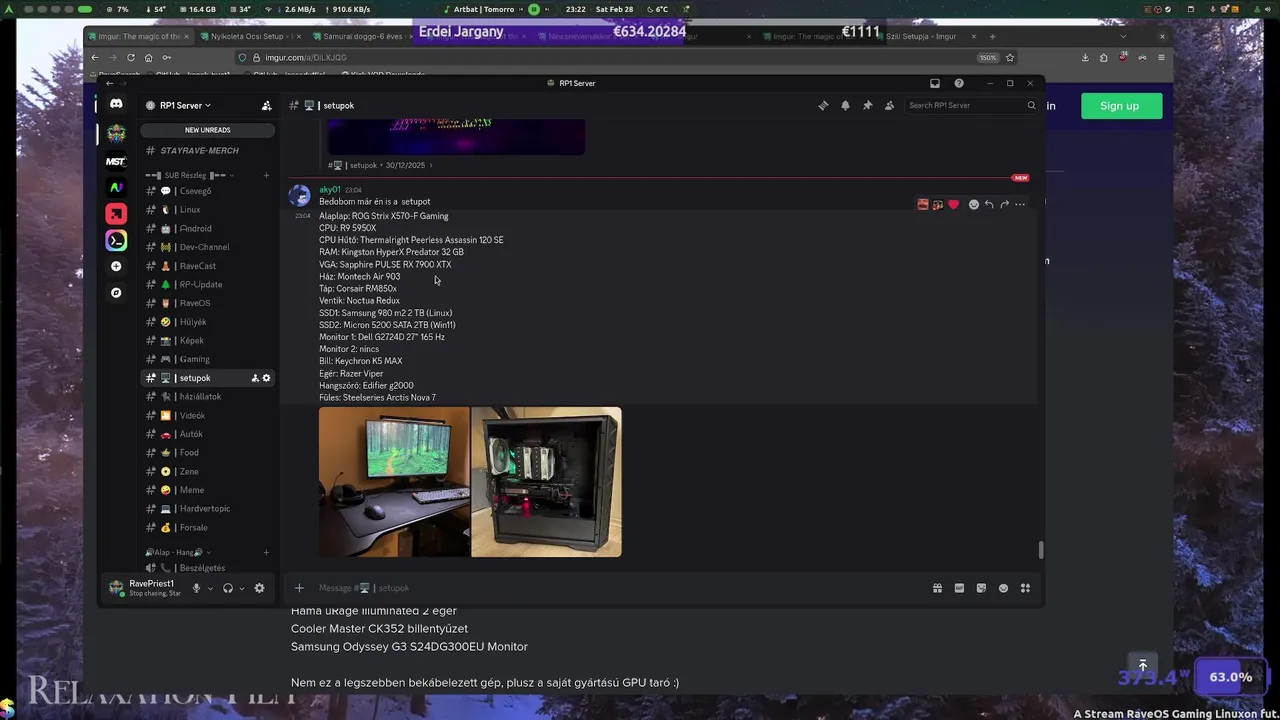Viewport: 1280px width, 720px height.
Task: Open notification settings bell icon
Action: tap(845, 105)
